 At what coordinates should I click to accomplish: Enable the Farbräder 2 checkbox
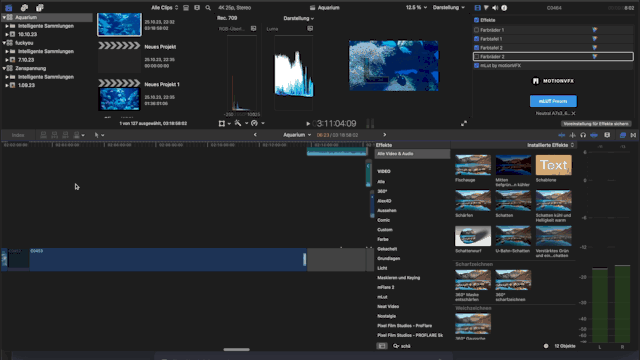click(476, 57)
